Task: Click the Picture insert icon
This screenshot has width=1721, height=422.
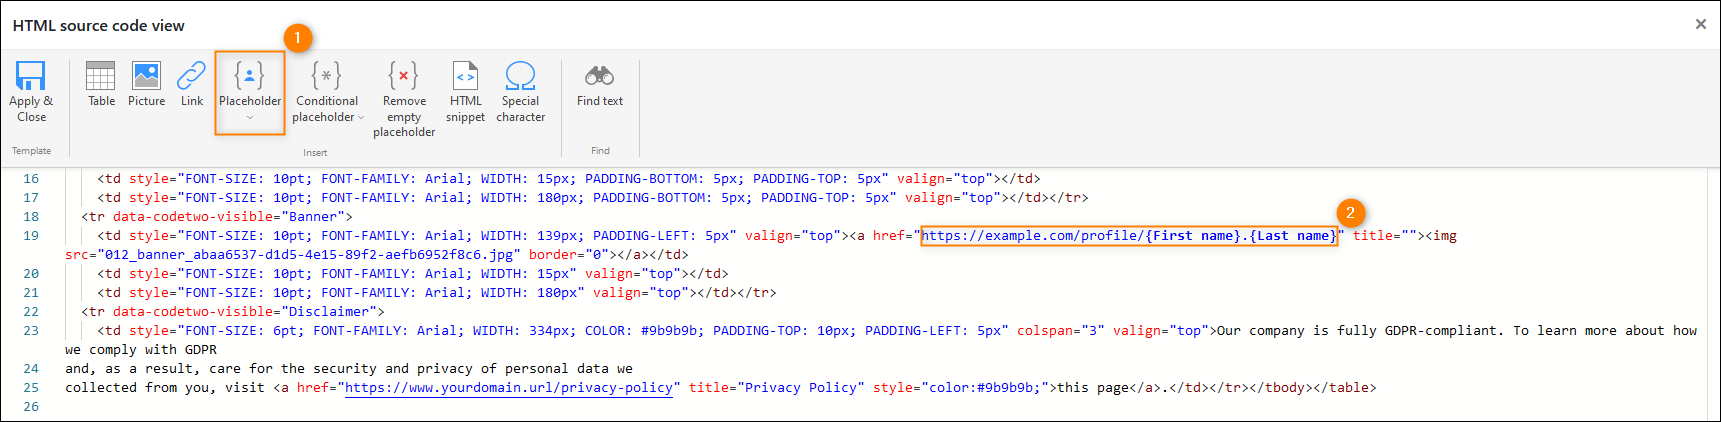Action: pos(146,76)
